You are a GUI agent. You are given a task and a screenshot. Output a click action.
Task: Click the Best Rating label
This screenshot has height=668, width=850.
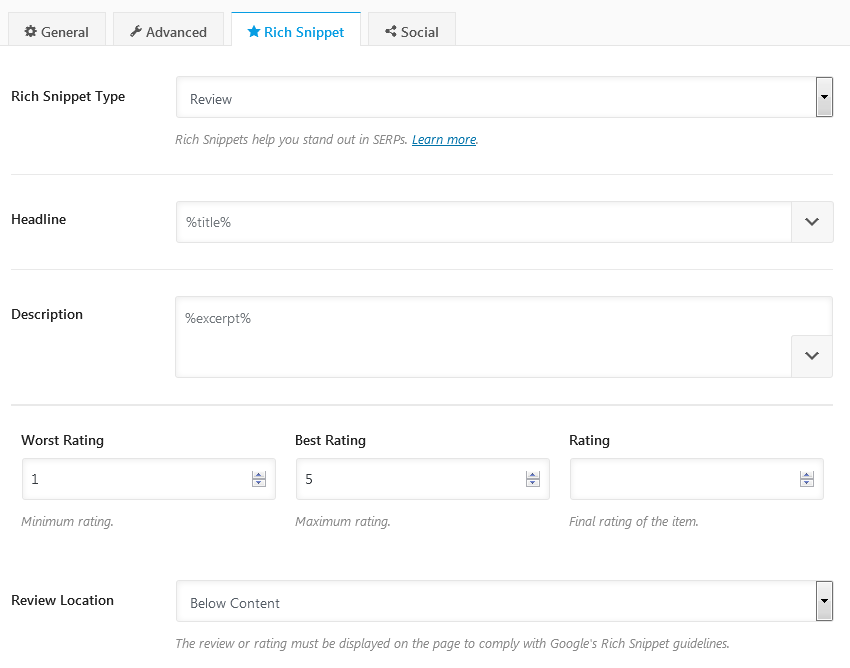coord(330,440)
